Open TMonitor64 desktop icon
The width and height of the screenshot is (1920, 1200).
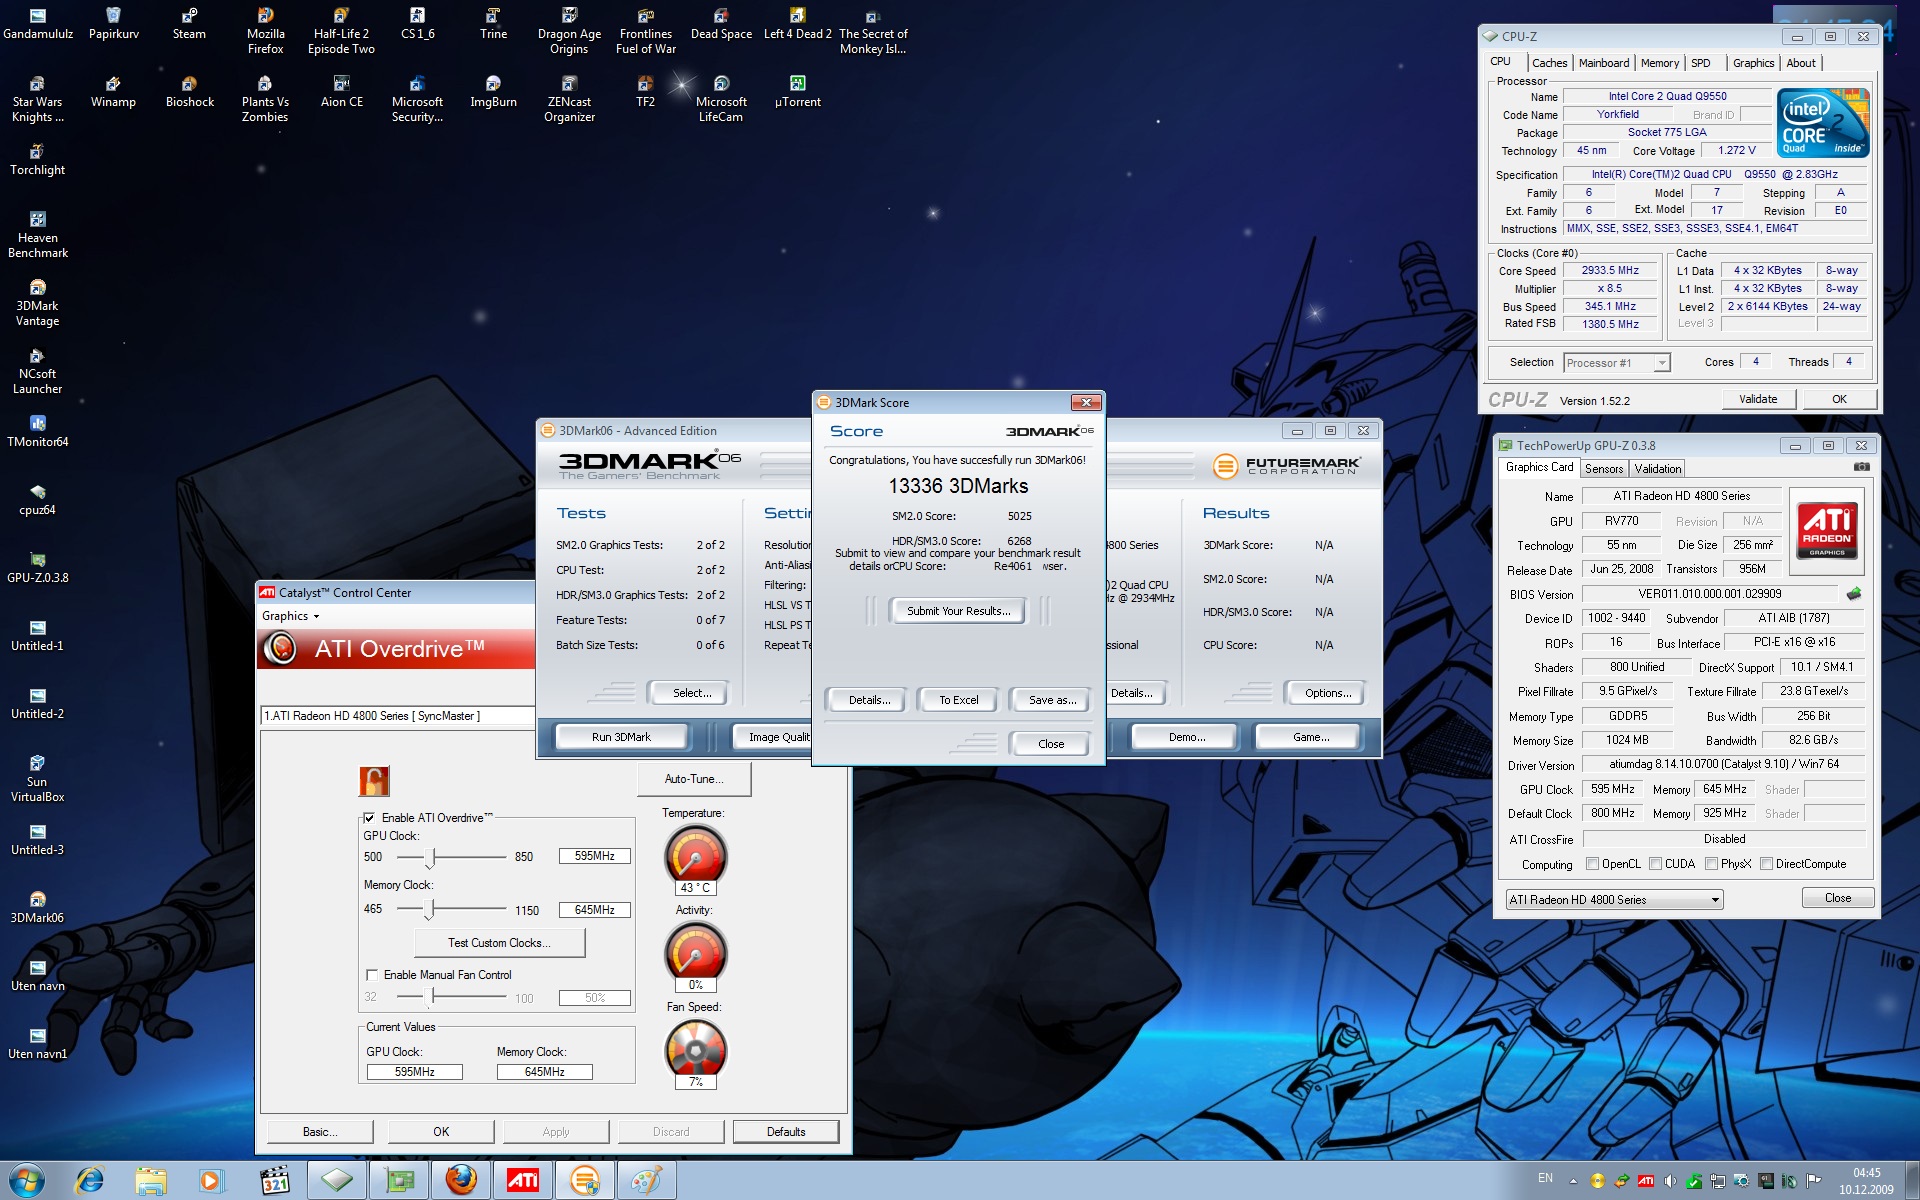click(37, 432)
